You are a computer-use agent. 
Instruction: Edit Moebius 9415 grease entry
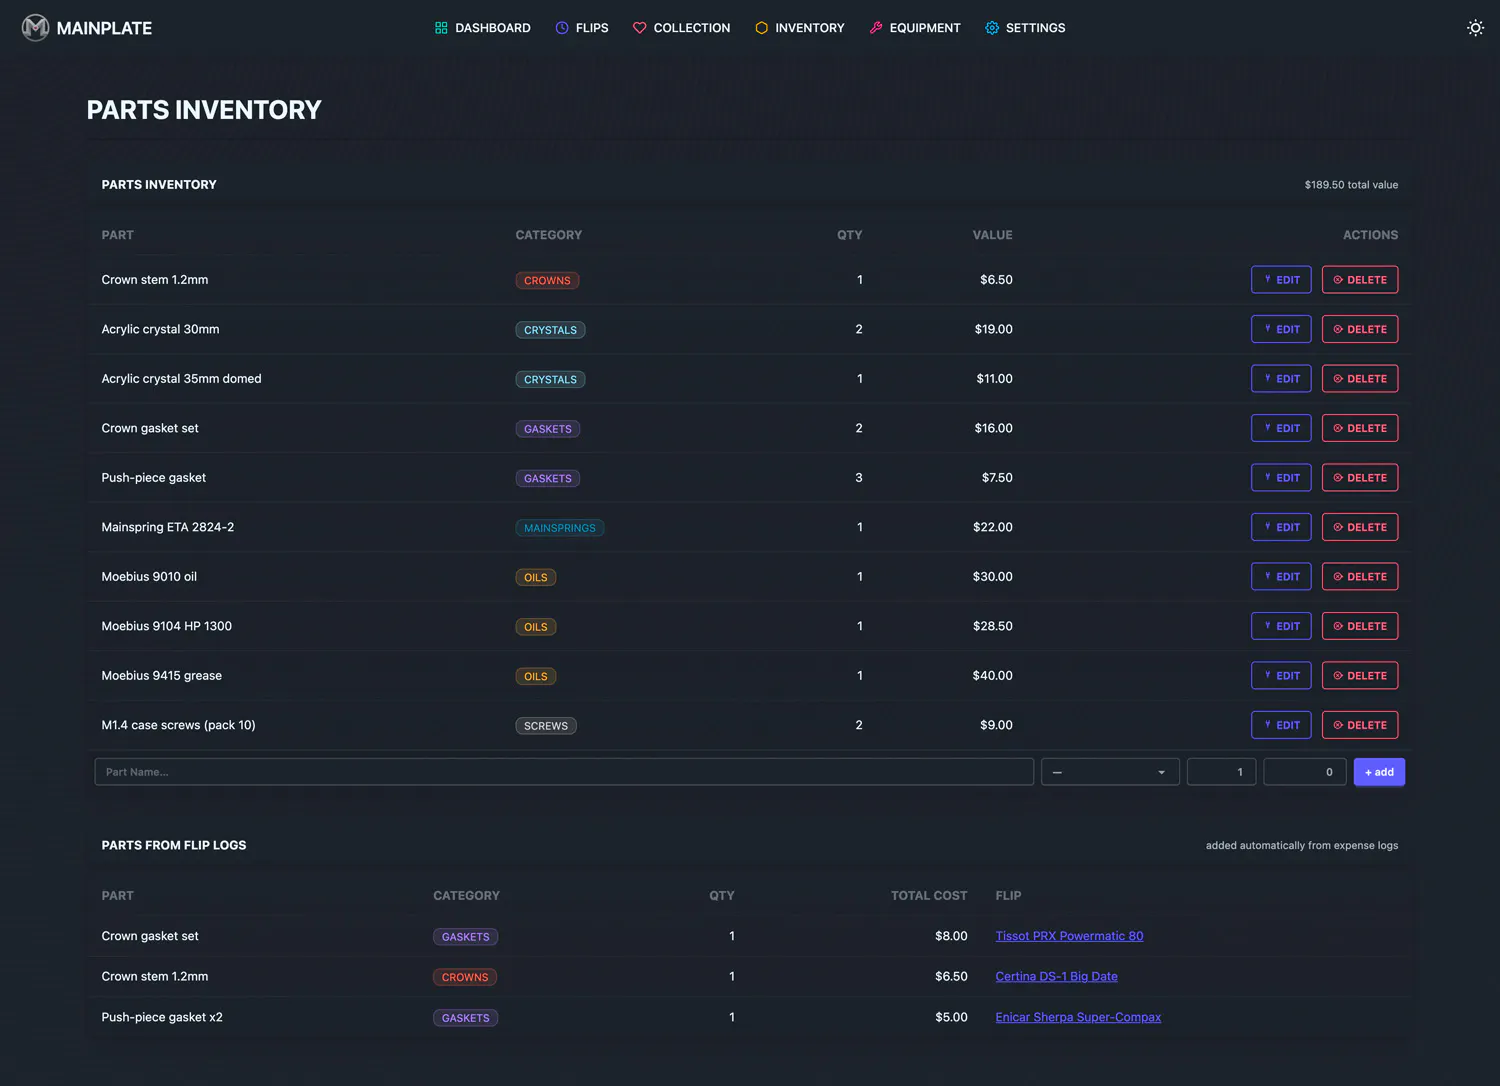[1281, 676]
